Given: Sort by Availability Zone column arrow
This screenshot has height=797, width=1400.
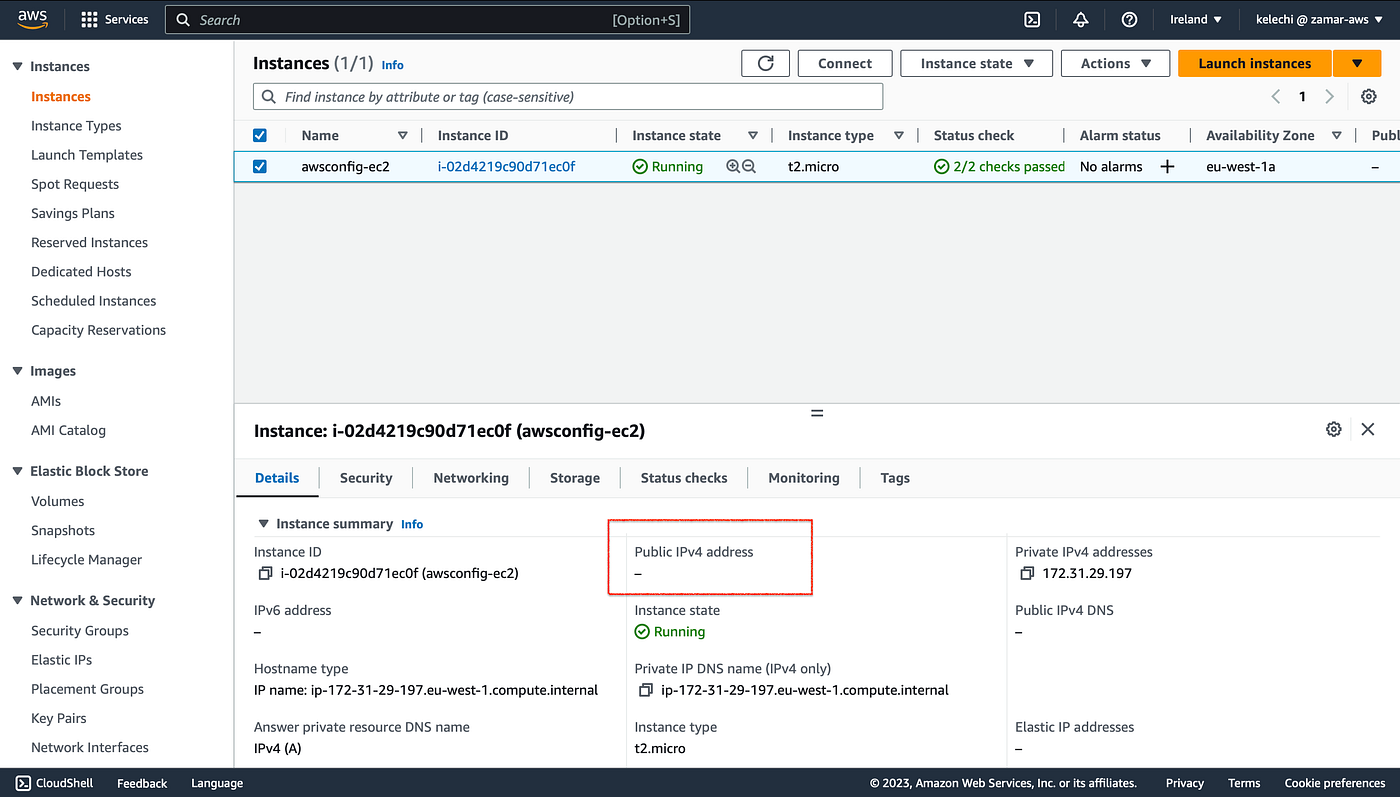Looking at the screenshot, I should tap(1336, 136).
